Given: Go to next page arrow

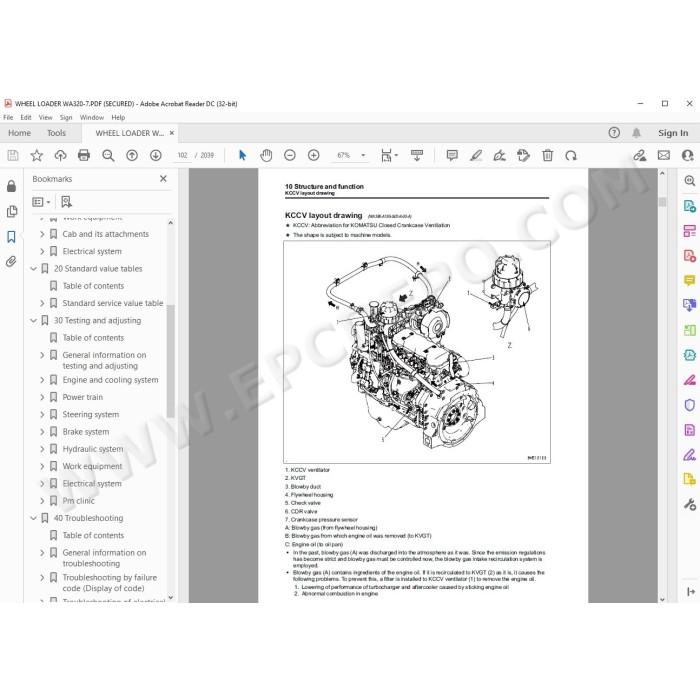Looking at the screenshot, I should pyautogui.click(x=155, y=155).
